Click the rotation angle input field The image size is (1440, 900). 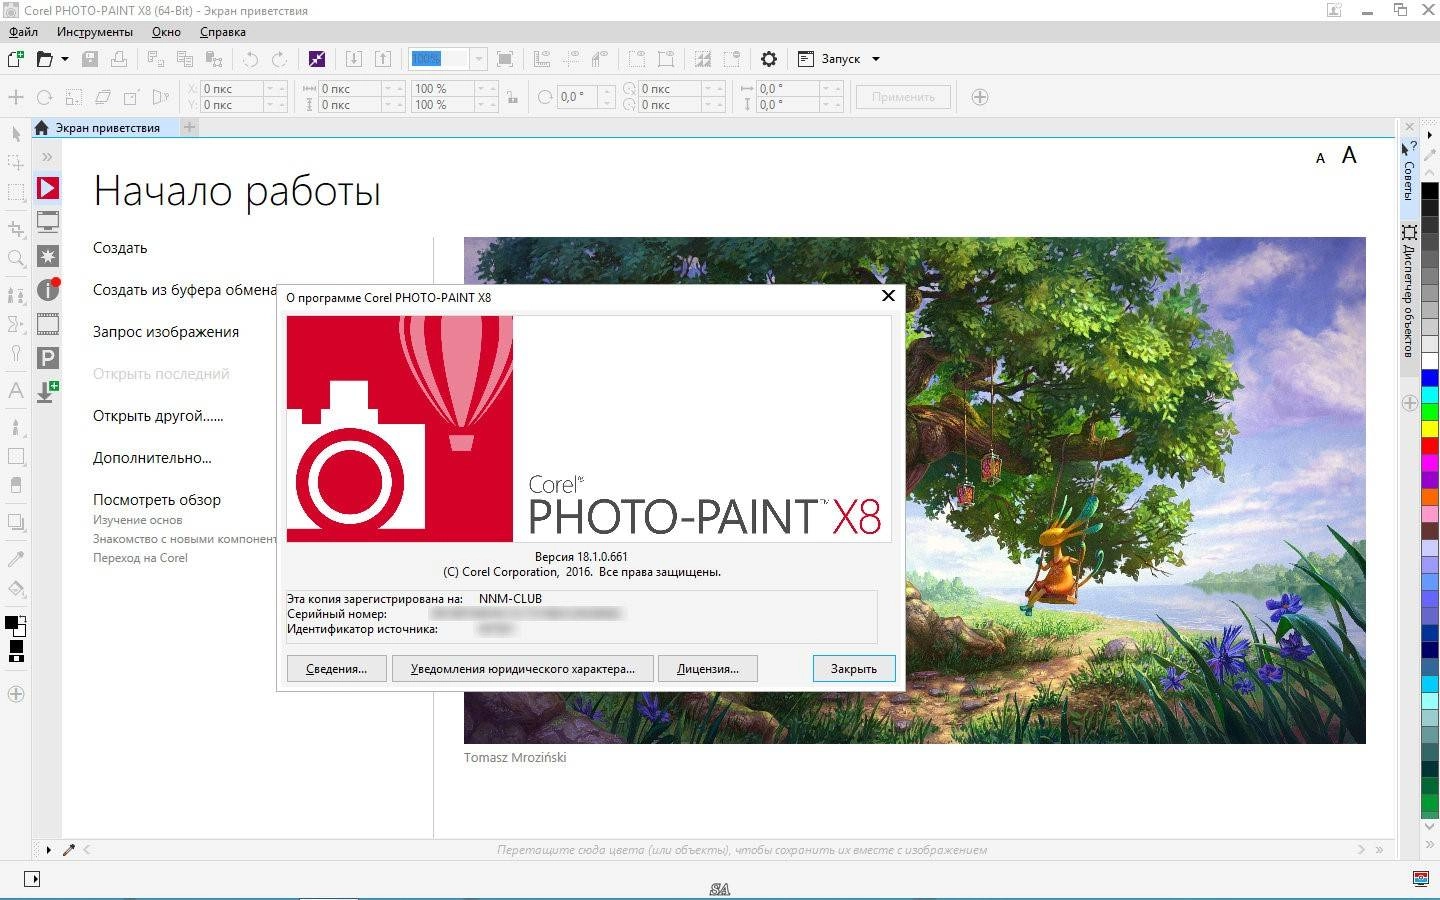pos(578,97)
